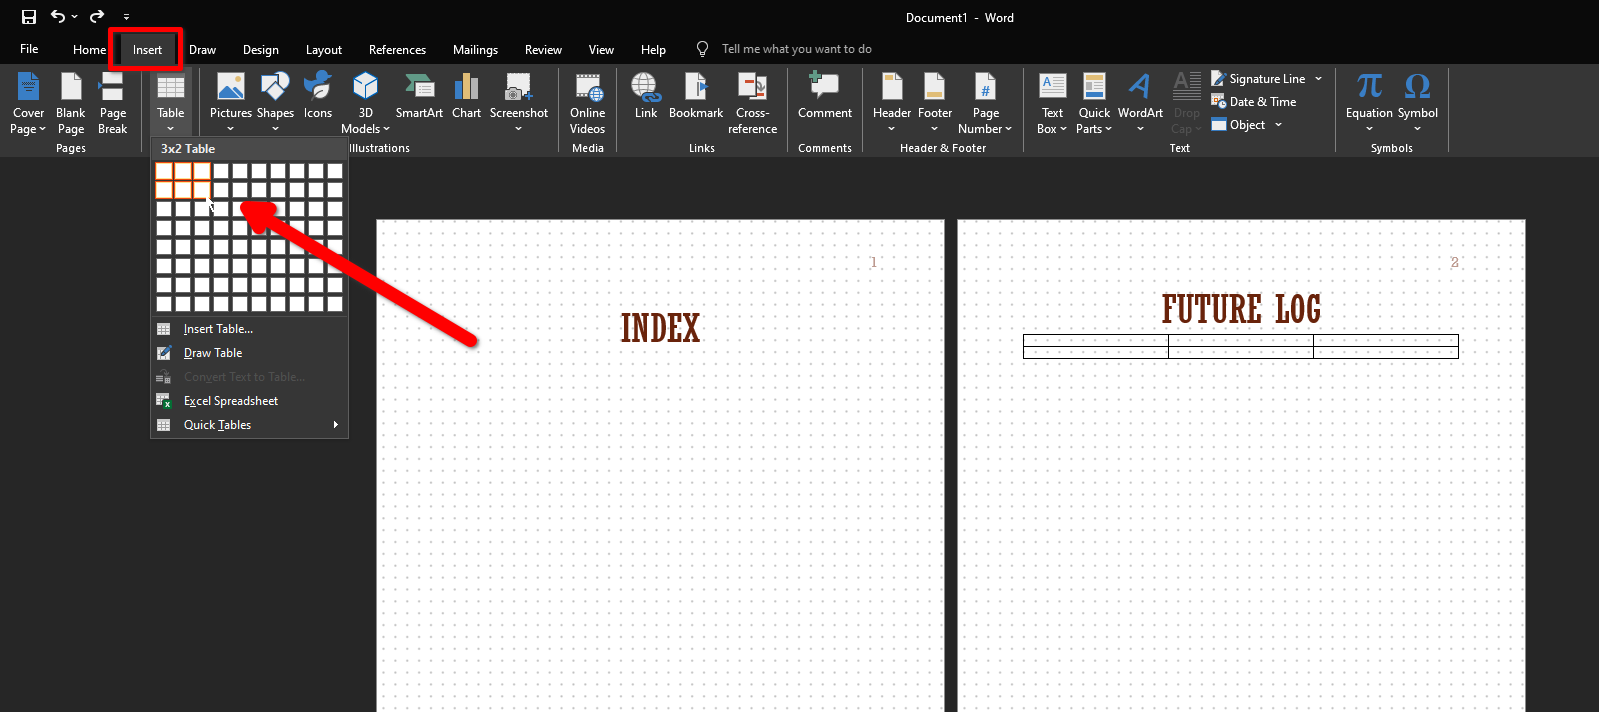Save the document with the floppy icon
The height and width of the screenshot is (712, 1599).
pyautogui.click(x=29, y=17)
